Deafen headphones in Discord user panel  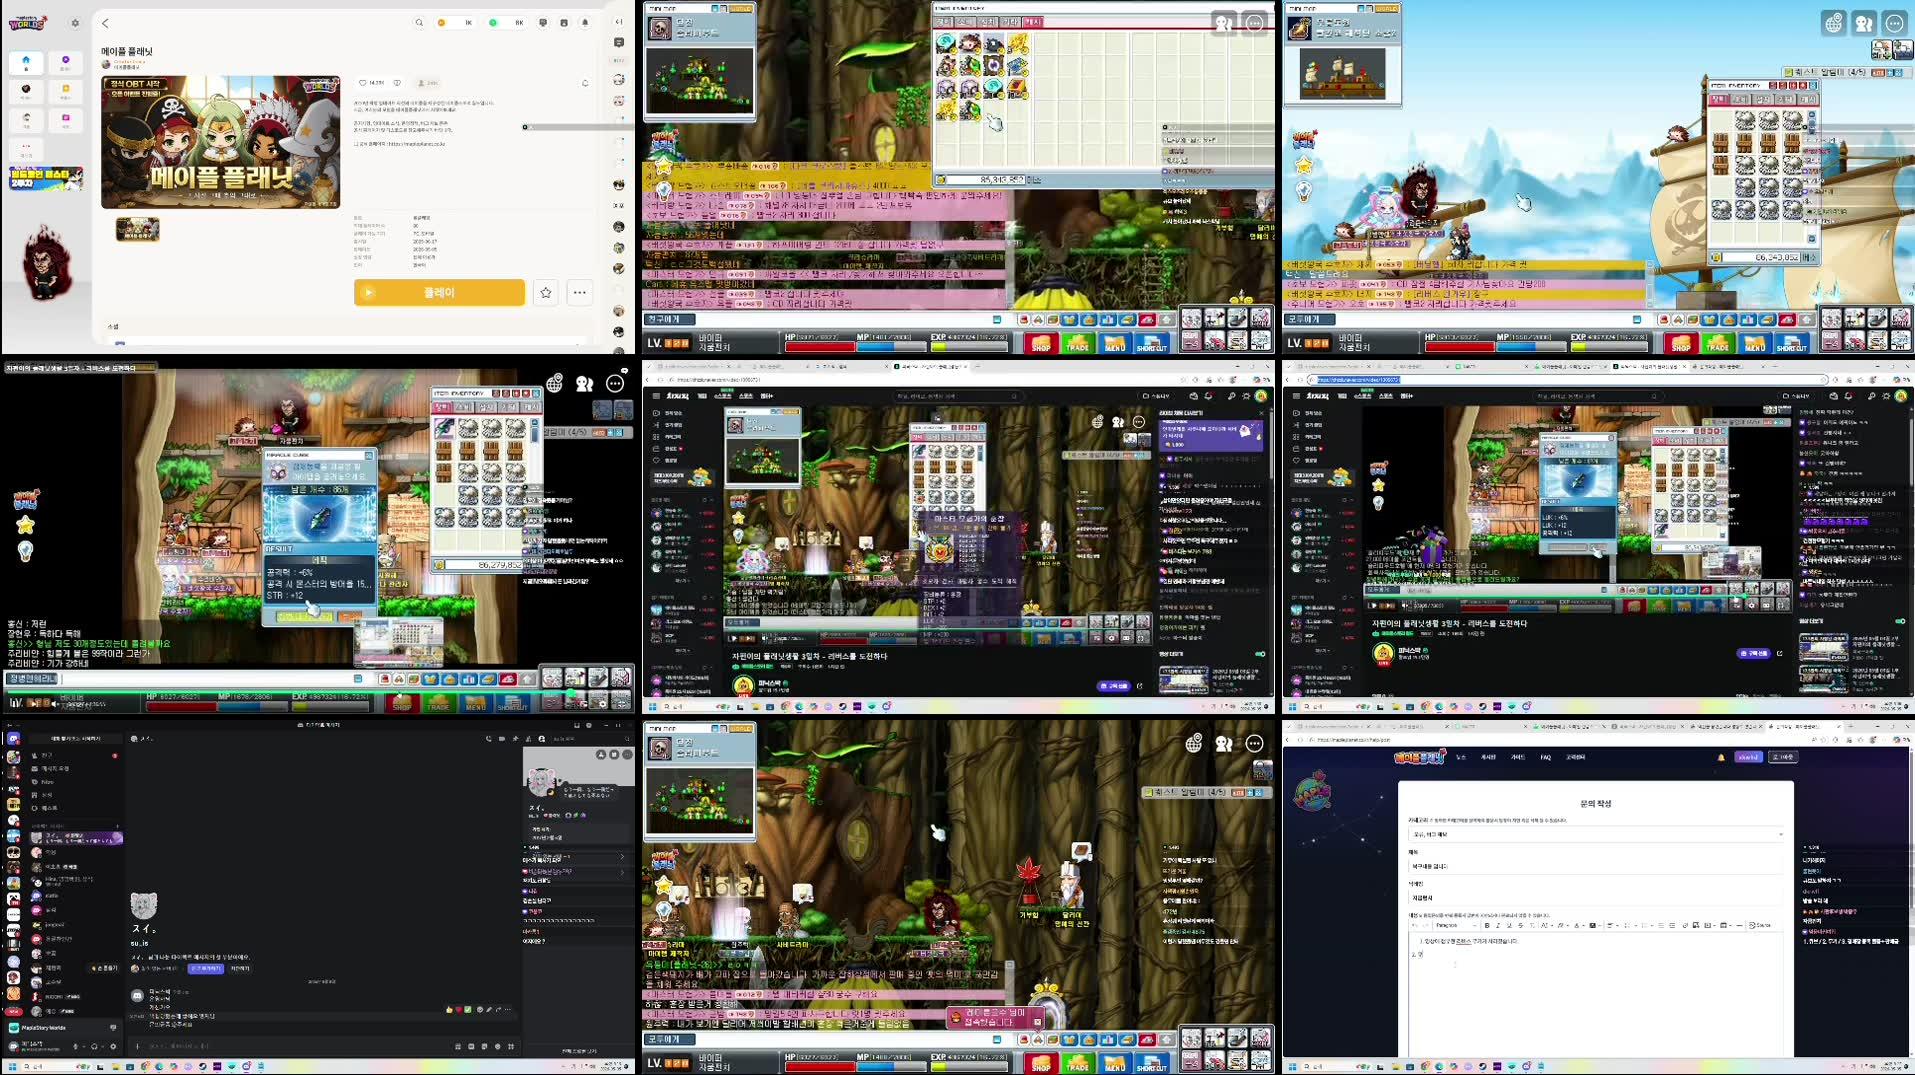tap(95, 1046)
